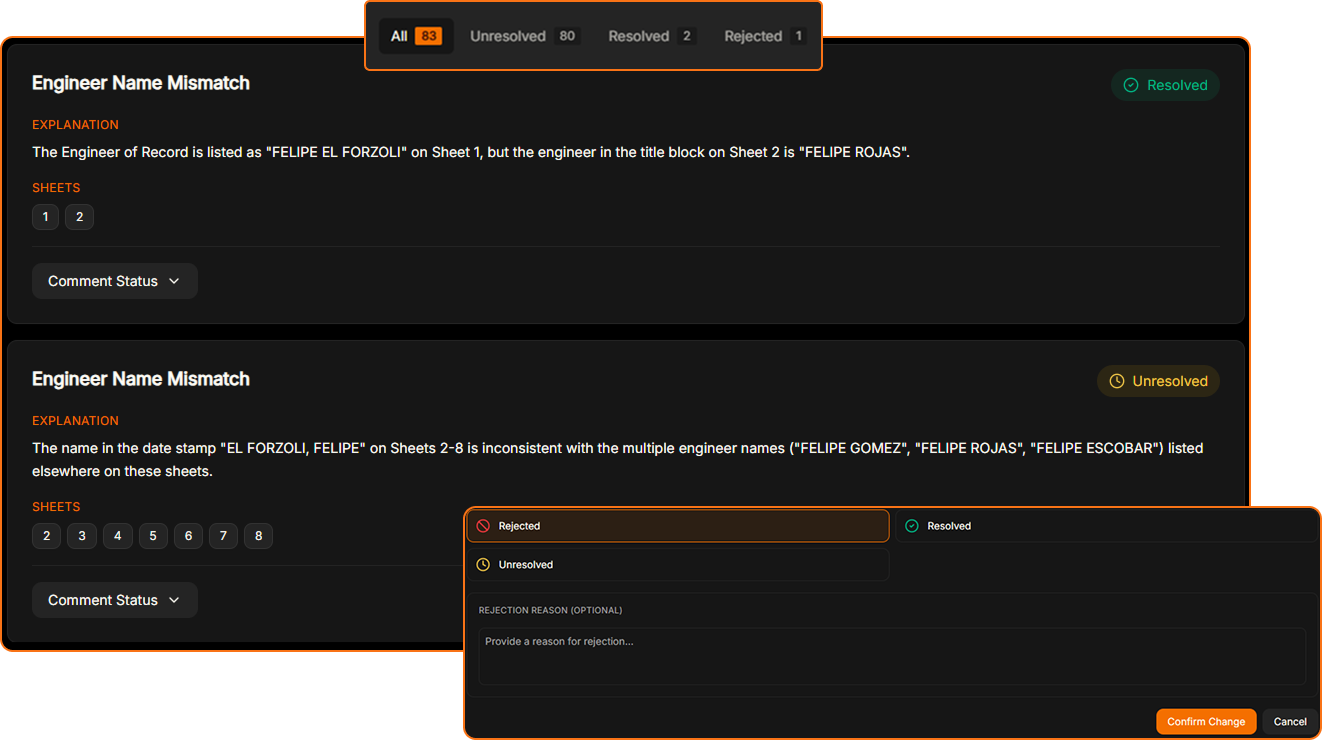Viewport: 1322px width, 740px height.
Task: Select the Rejected status option
Action: pyautogui.click(x=678, y=526)
